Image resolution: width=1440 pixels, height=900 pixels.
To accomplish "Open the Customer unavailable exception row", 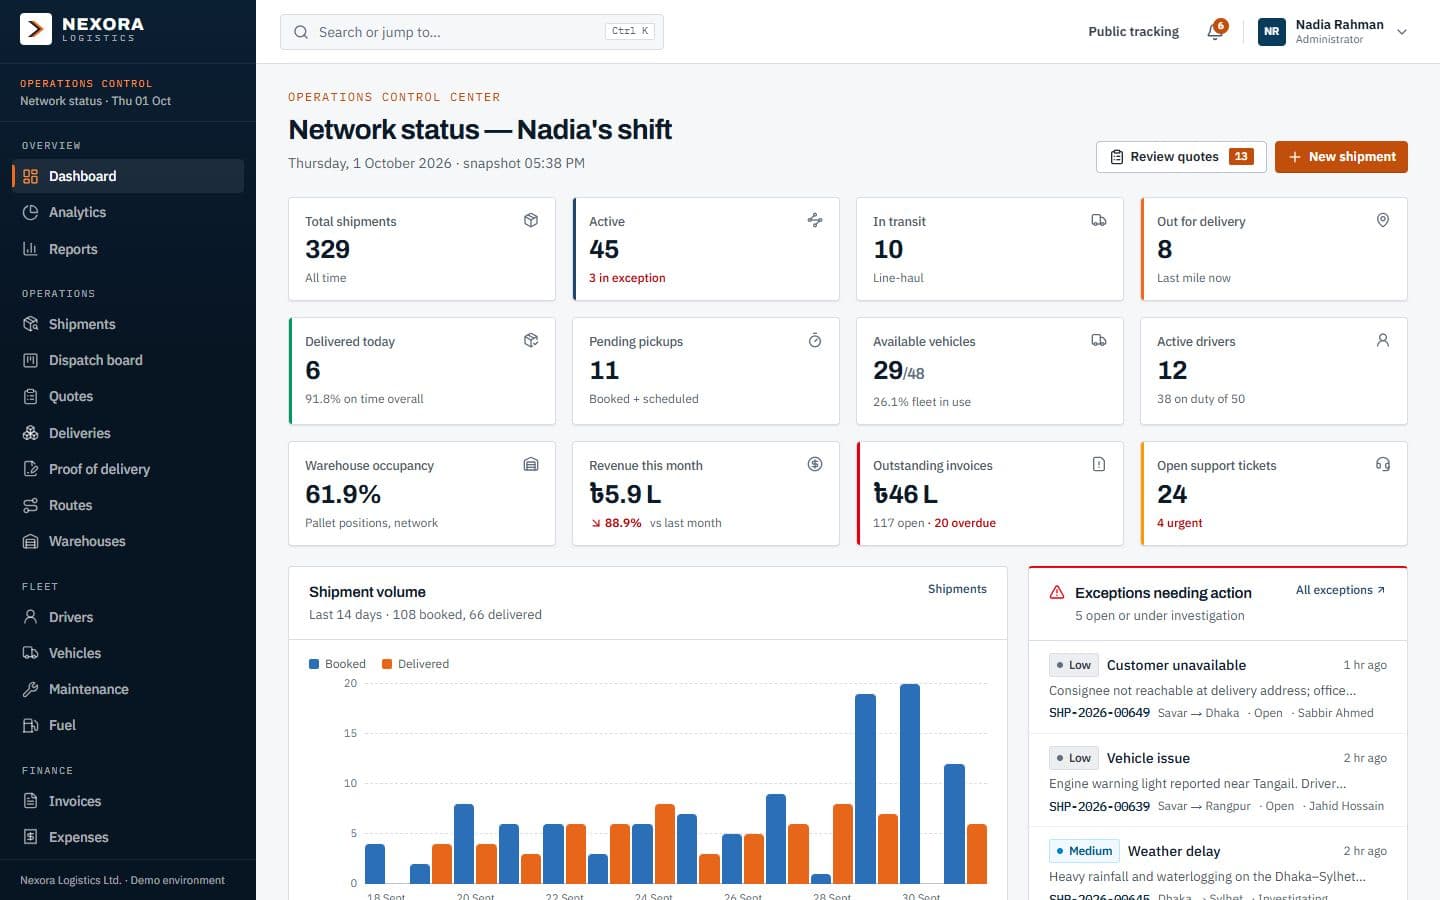I will click(x=1218, y=688).
